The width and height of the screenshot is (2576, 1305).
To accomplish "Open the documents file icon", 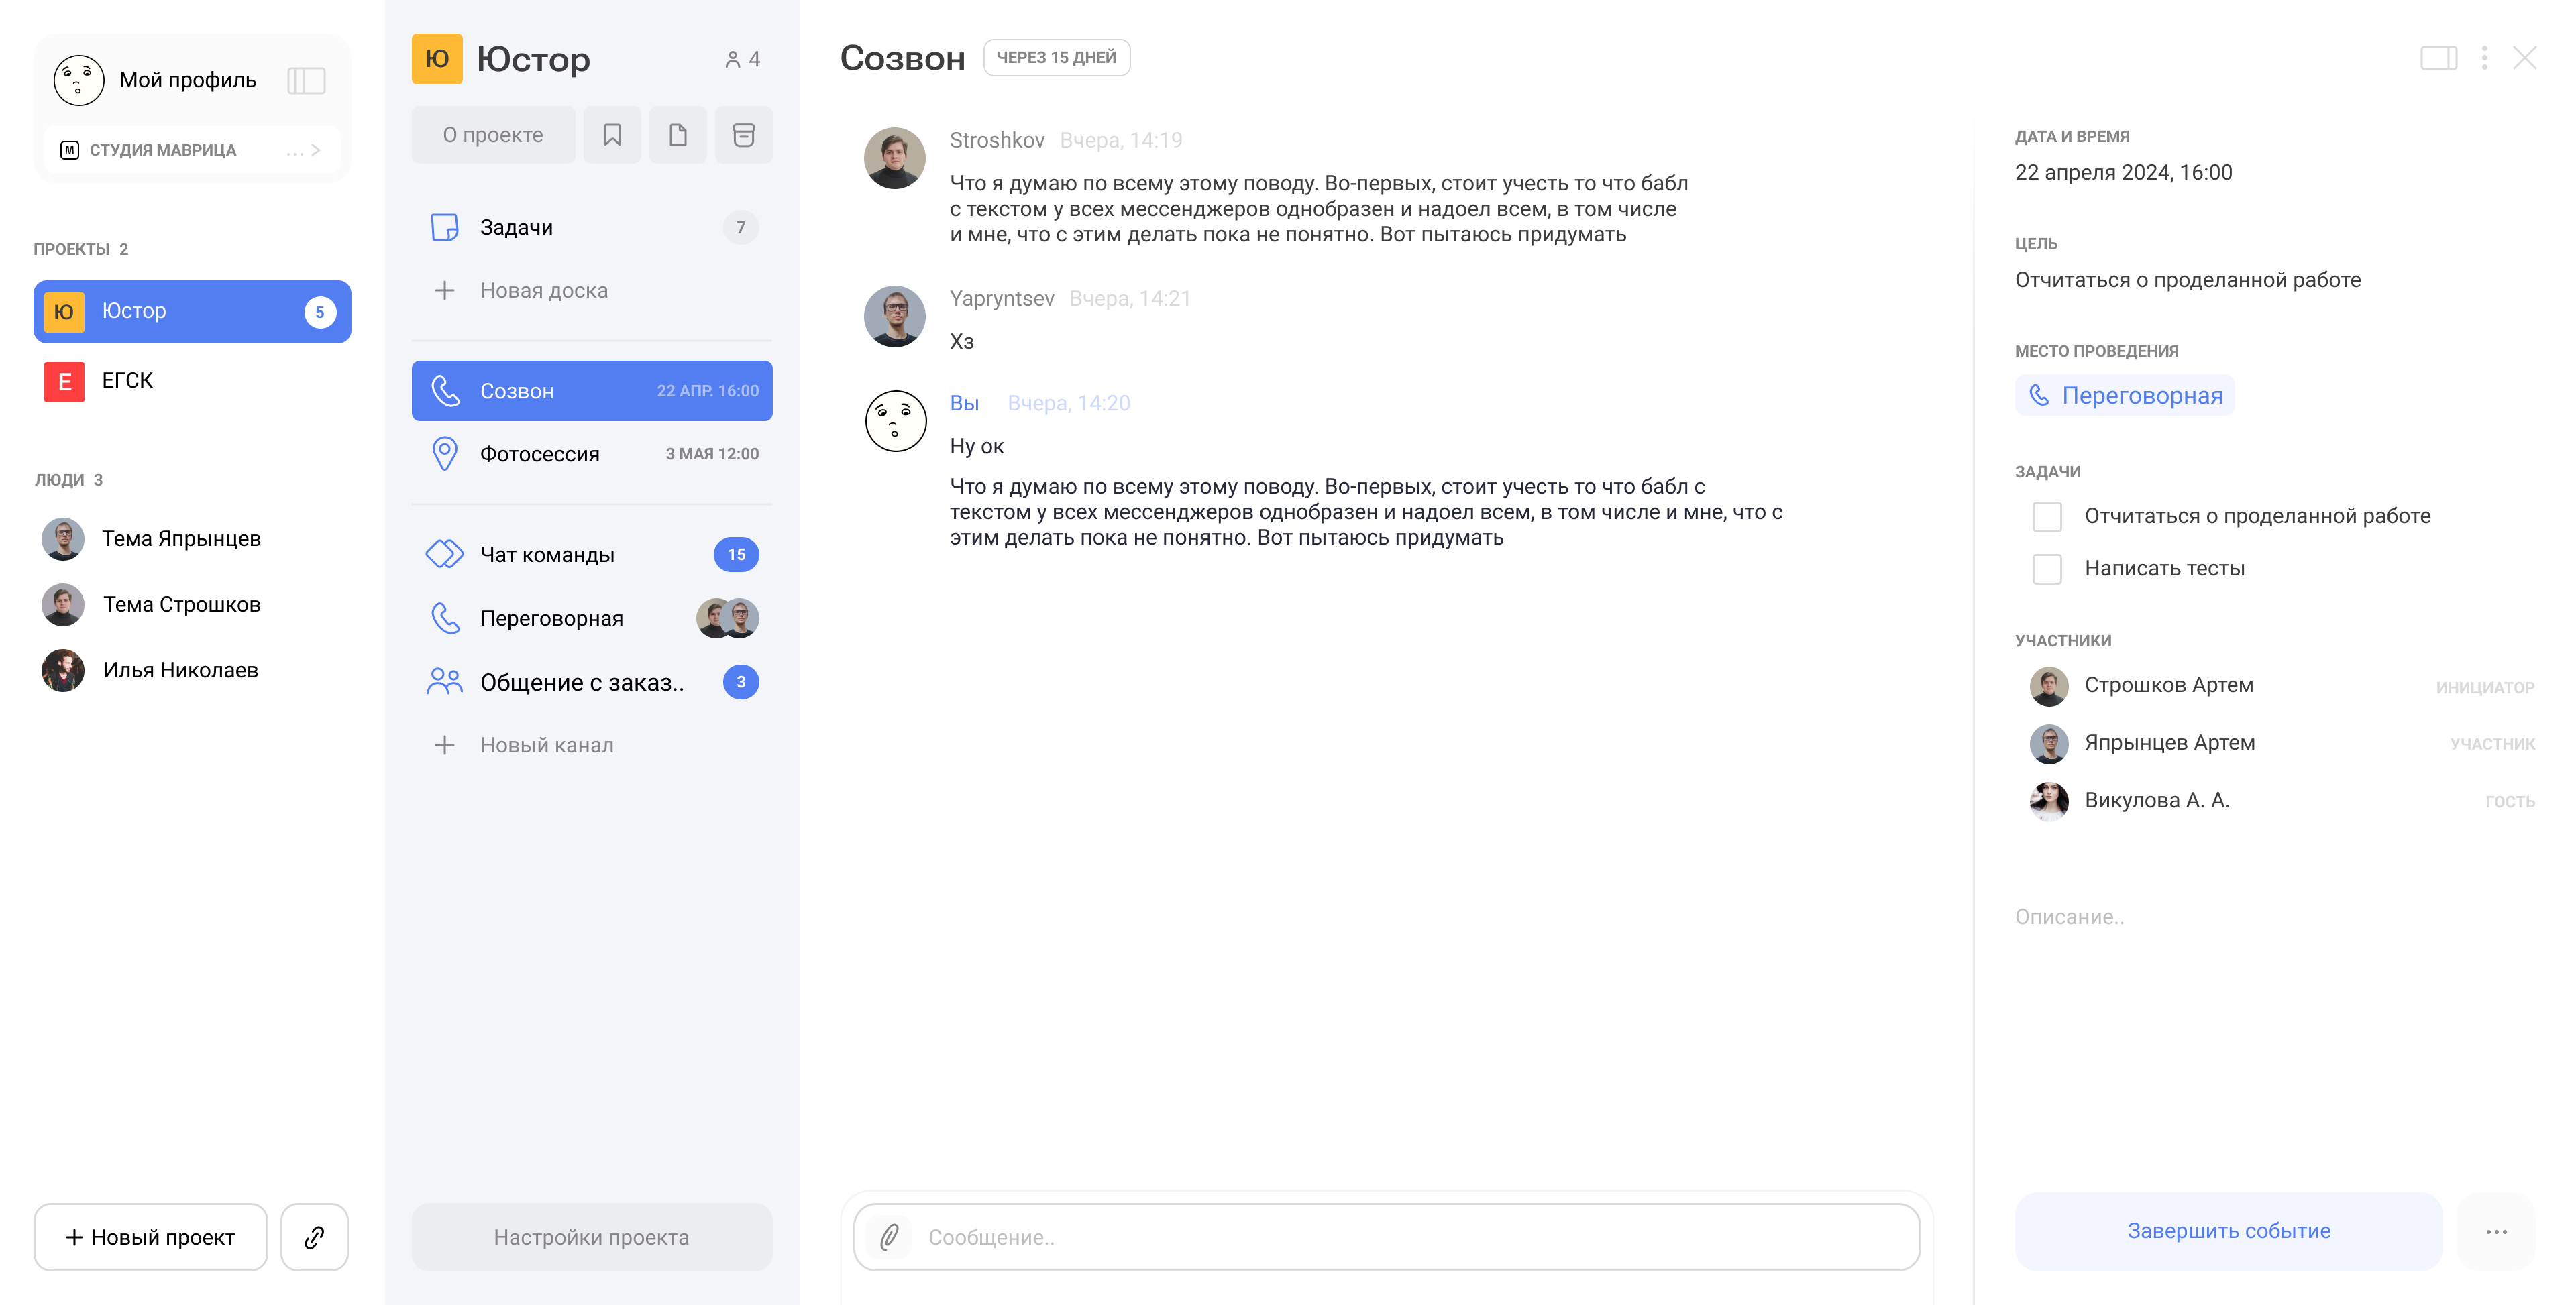I will pyautogui.click(x=678, y=135).
